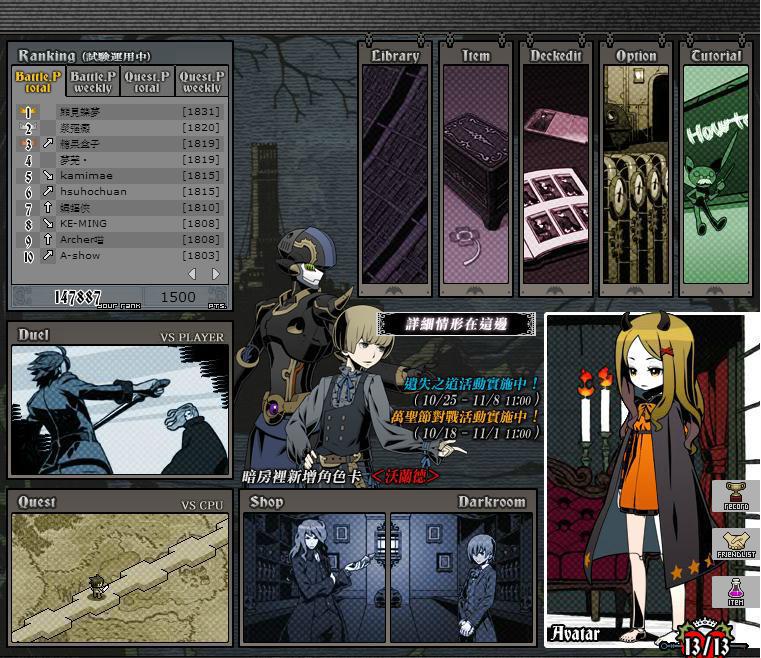Select Quest.P total ranking tab
Screen dimensions: 761x658
(x=147, y=82)
